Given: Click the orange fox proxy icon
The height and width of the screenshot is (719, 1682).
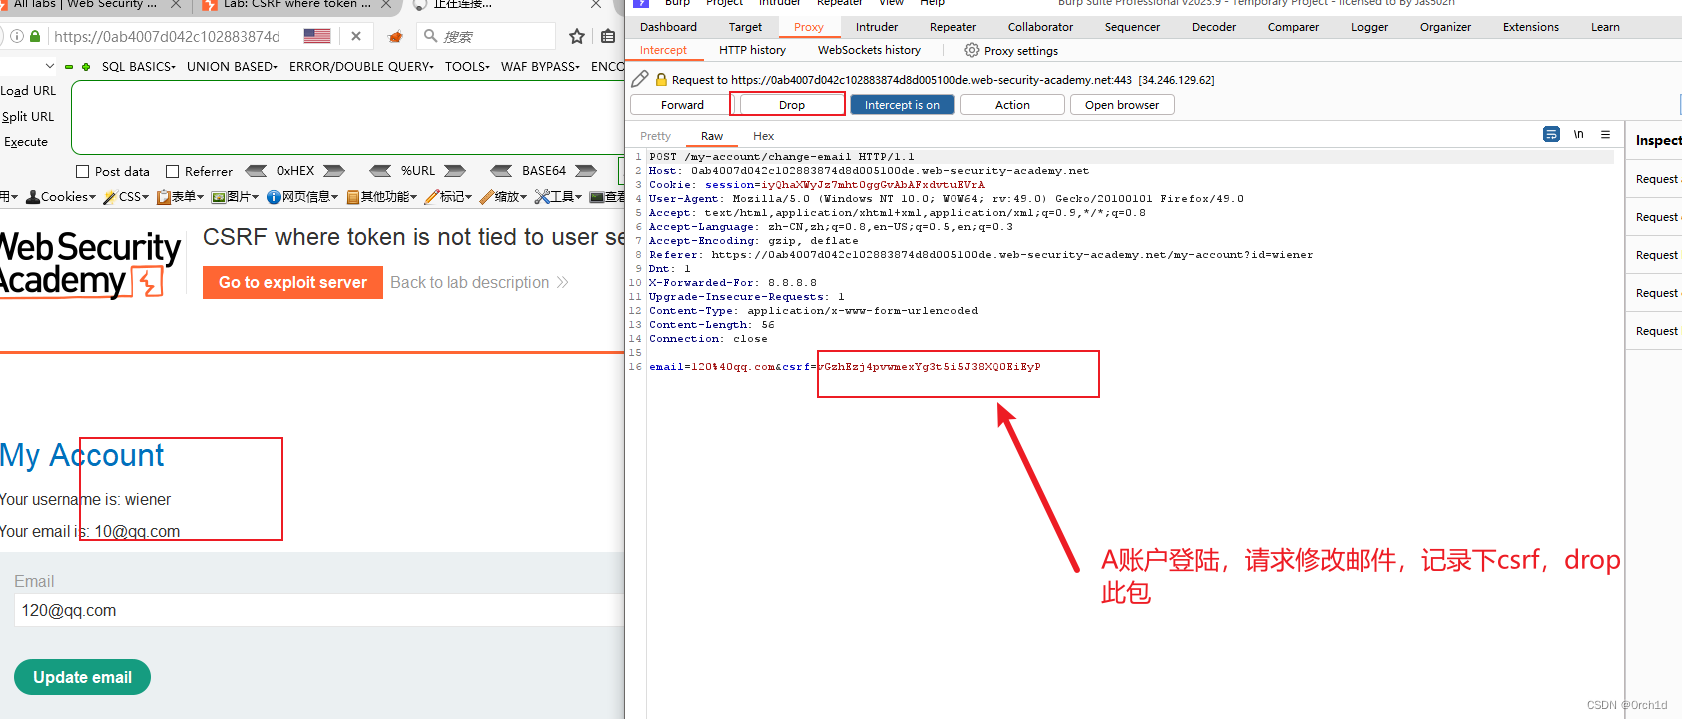Looking at the screenshot, I should click(395, 37).
